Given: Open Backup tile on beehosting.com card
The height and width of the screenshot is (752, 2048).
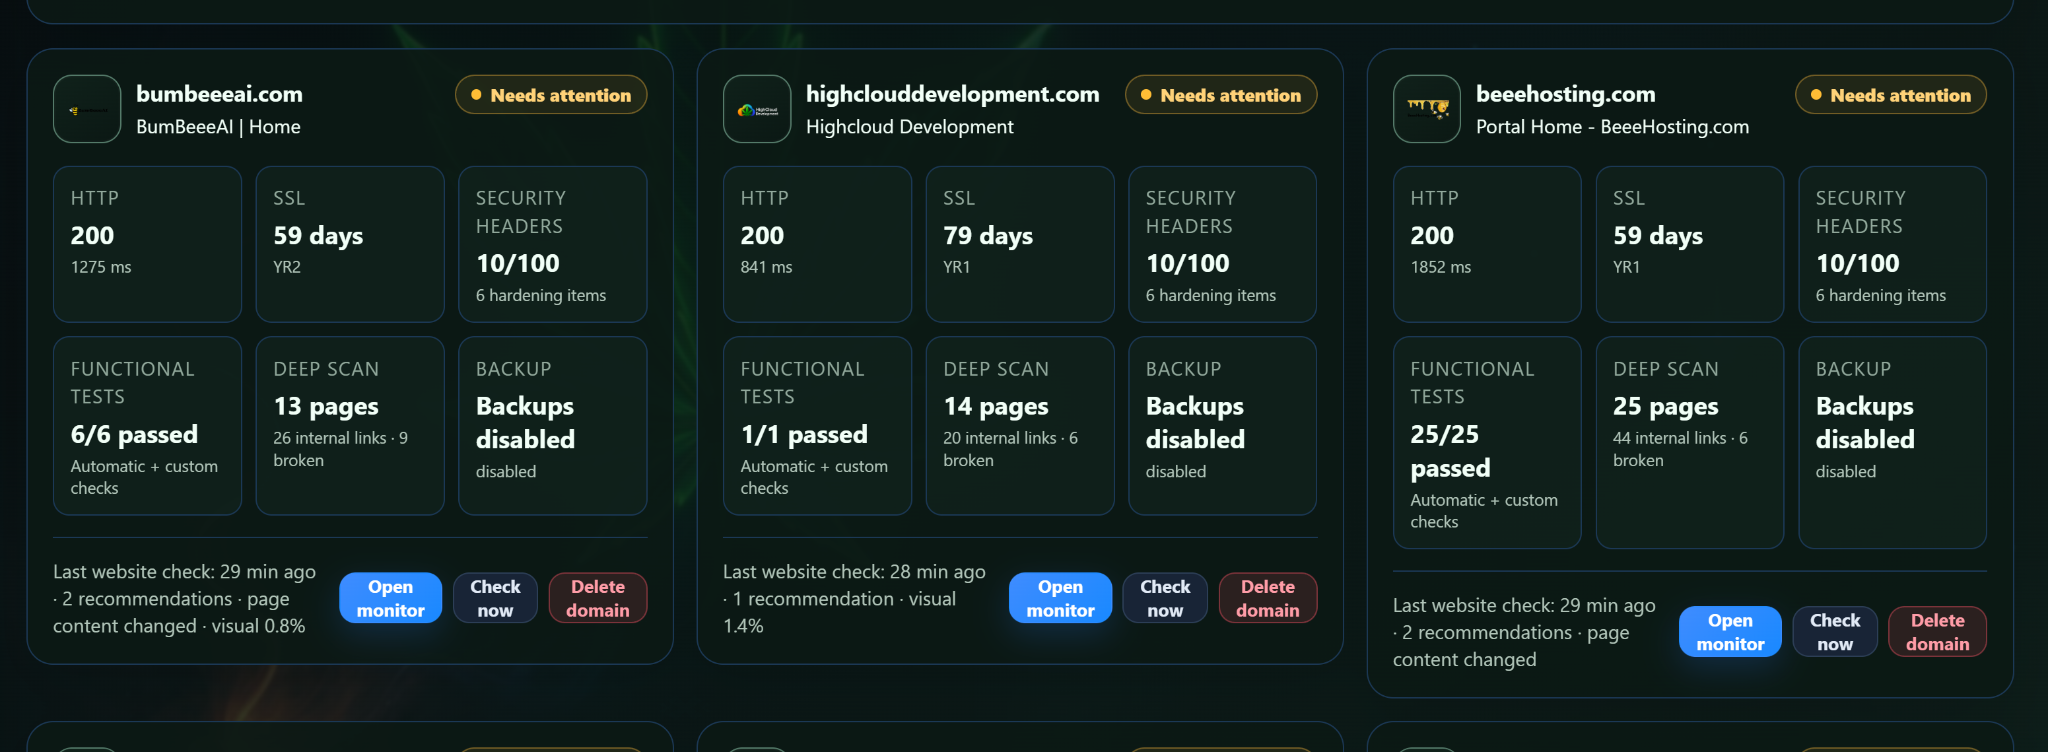Looking at the screenshot, I should (x=1893, y=443).
